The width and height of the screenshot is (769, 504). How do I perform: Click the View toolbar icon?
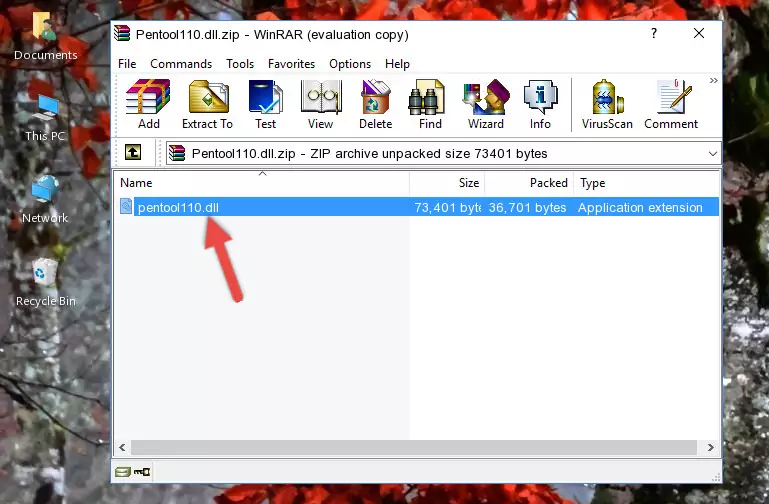pyautogui.click(x=321, y=104)
